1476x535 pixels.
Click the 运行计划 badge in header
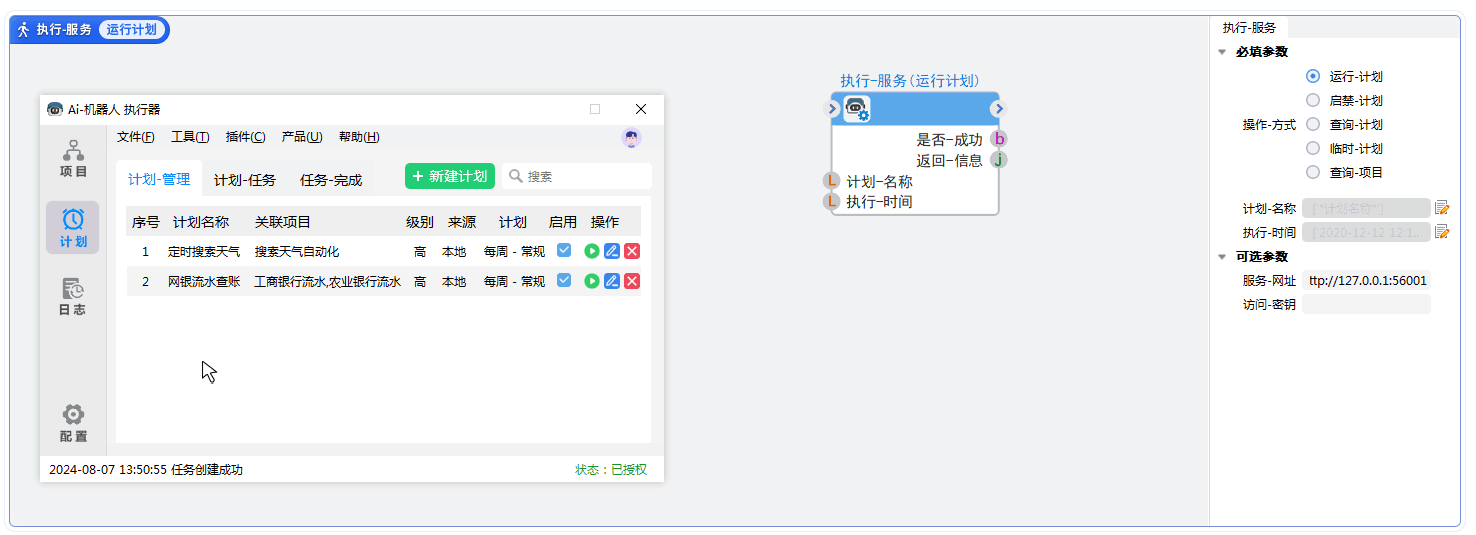132,30
